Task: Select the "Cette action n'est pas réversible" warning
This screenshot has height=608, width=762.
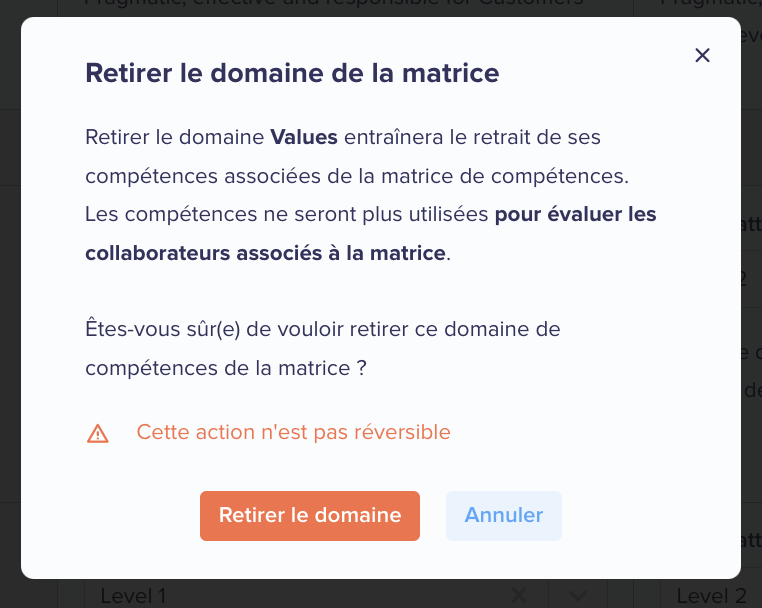Action: [x=294, y=432]
